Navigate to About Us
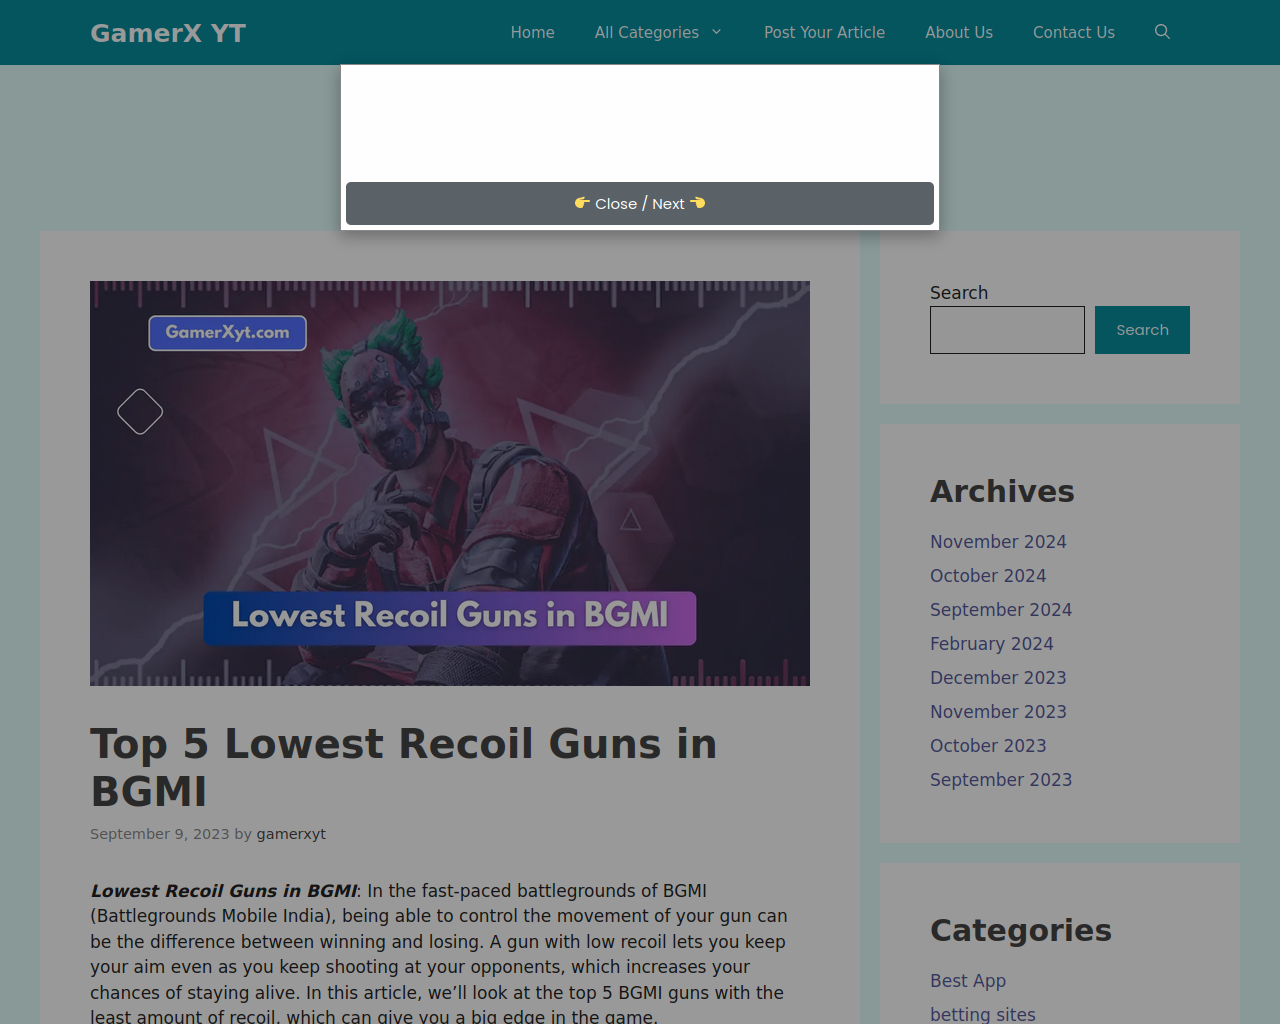This screenshot has height=1024, width=1280. 959,32
